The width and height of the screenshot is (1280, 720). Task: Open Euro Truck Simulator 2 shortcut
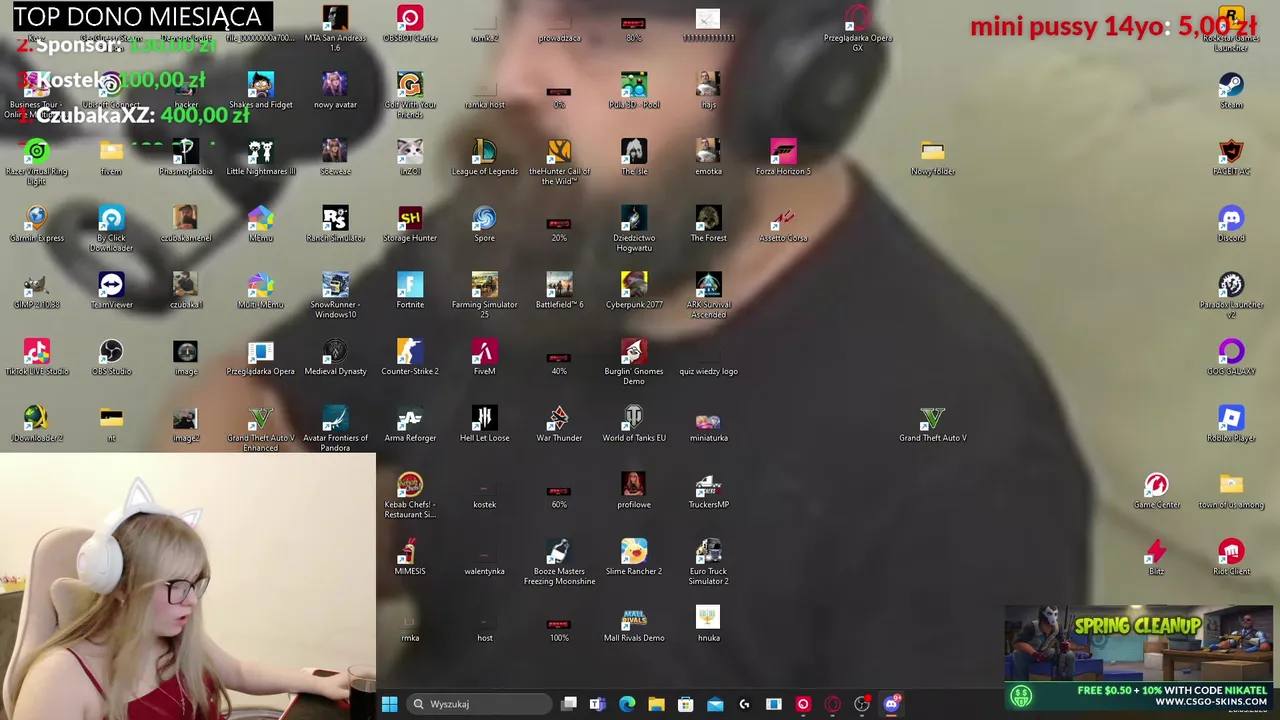[x=708, y=552]
